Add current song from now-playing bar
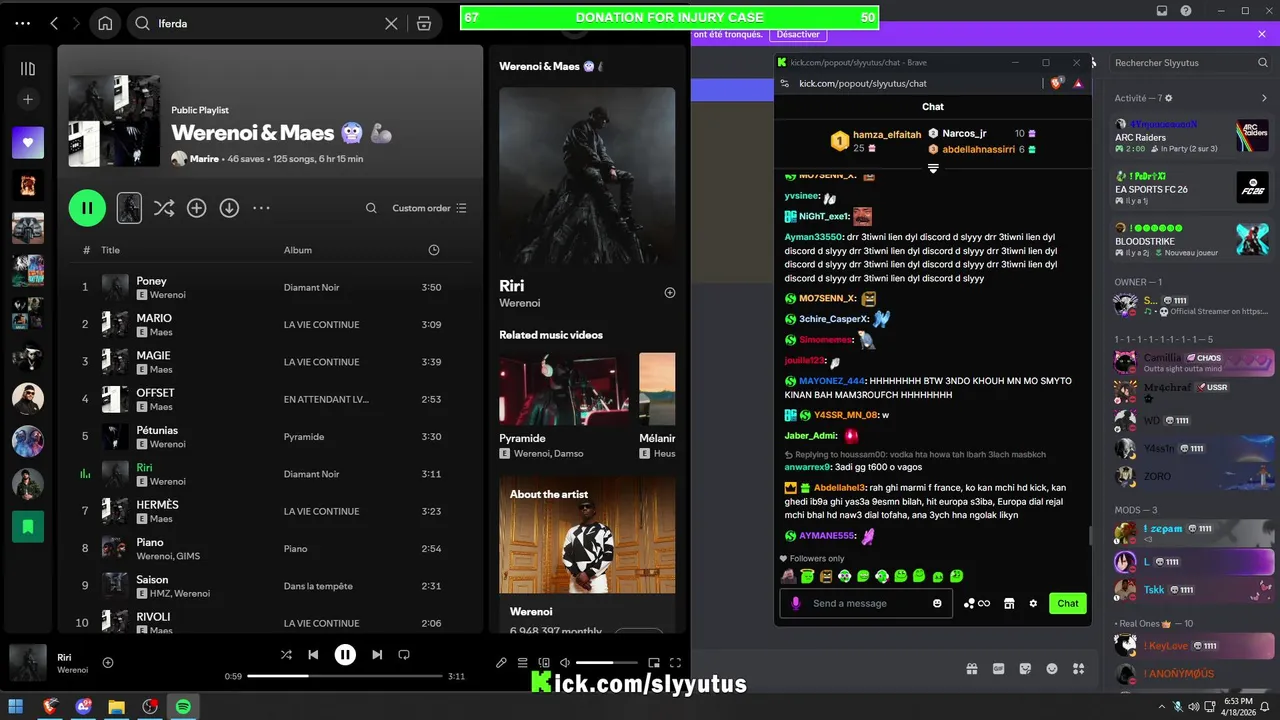 pos(108,662)
